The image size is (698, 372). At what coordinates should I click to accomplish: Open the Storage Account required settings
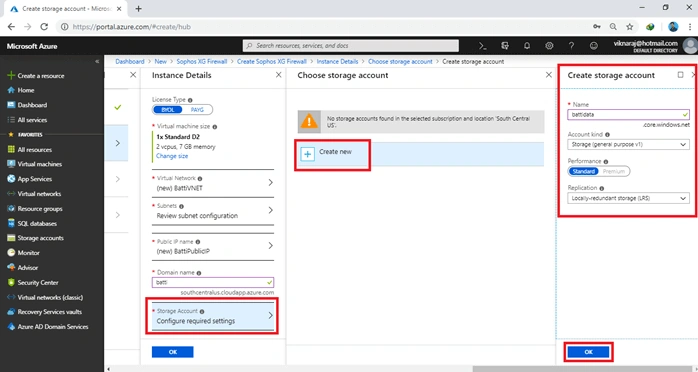click(x=213, y=316)
